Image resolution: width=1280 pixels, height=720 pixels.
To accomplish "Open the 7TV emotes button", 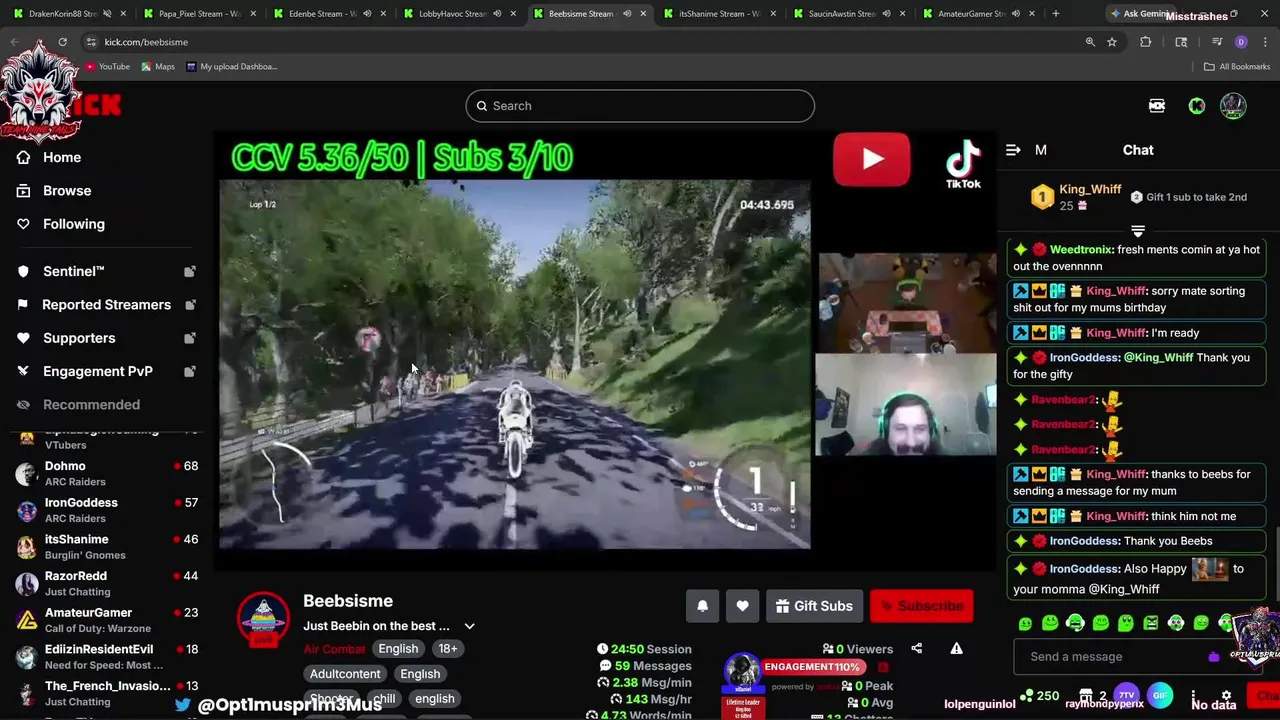I will [x=1126, y=695].
